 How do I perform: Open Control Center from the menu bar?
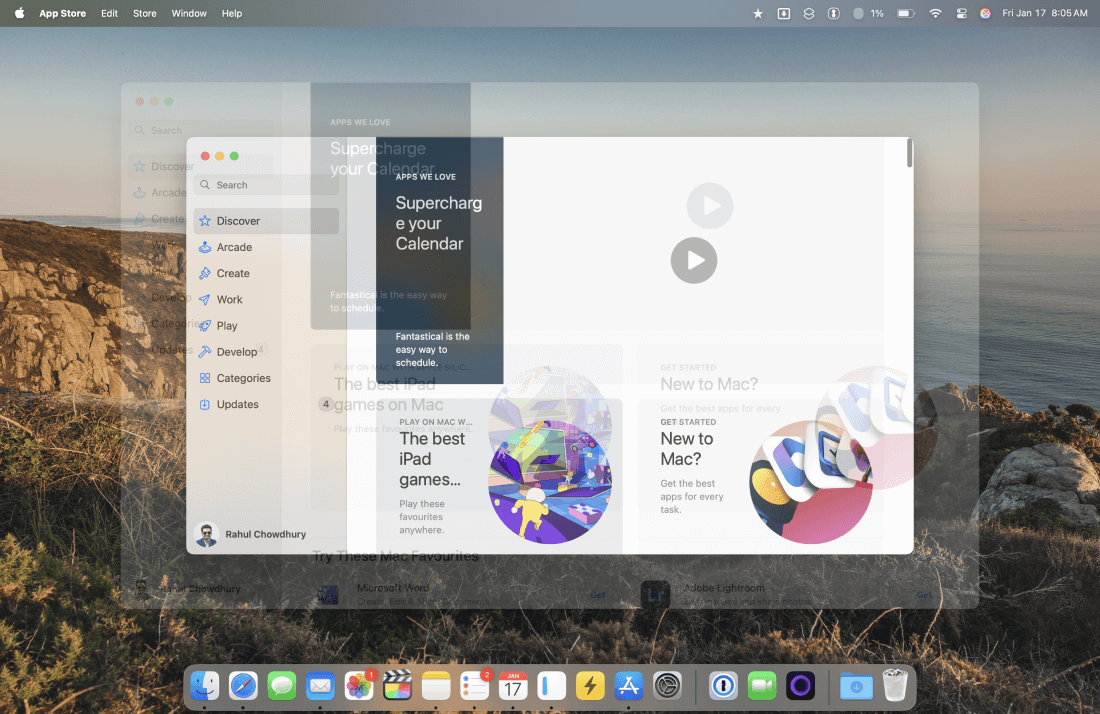tap(962, 13)
